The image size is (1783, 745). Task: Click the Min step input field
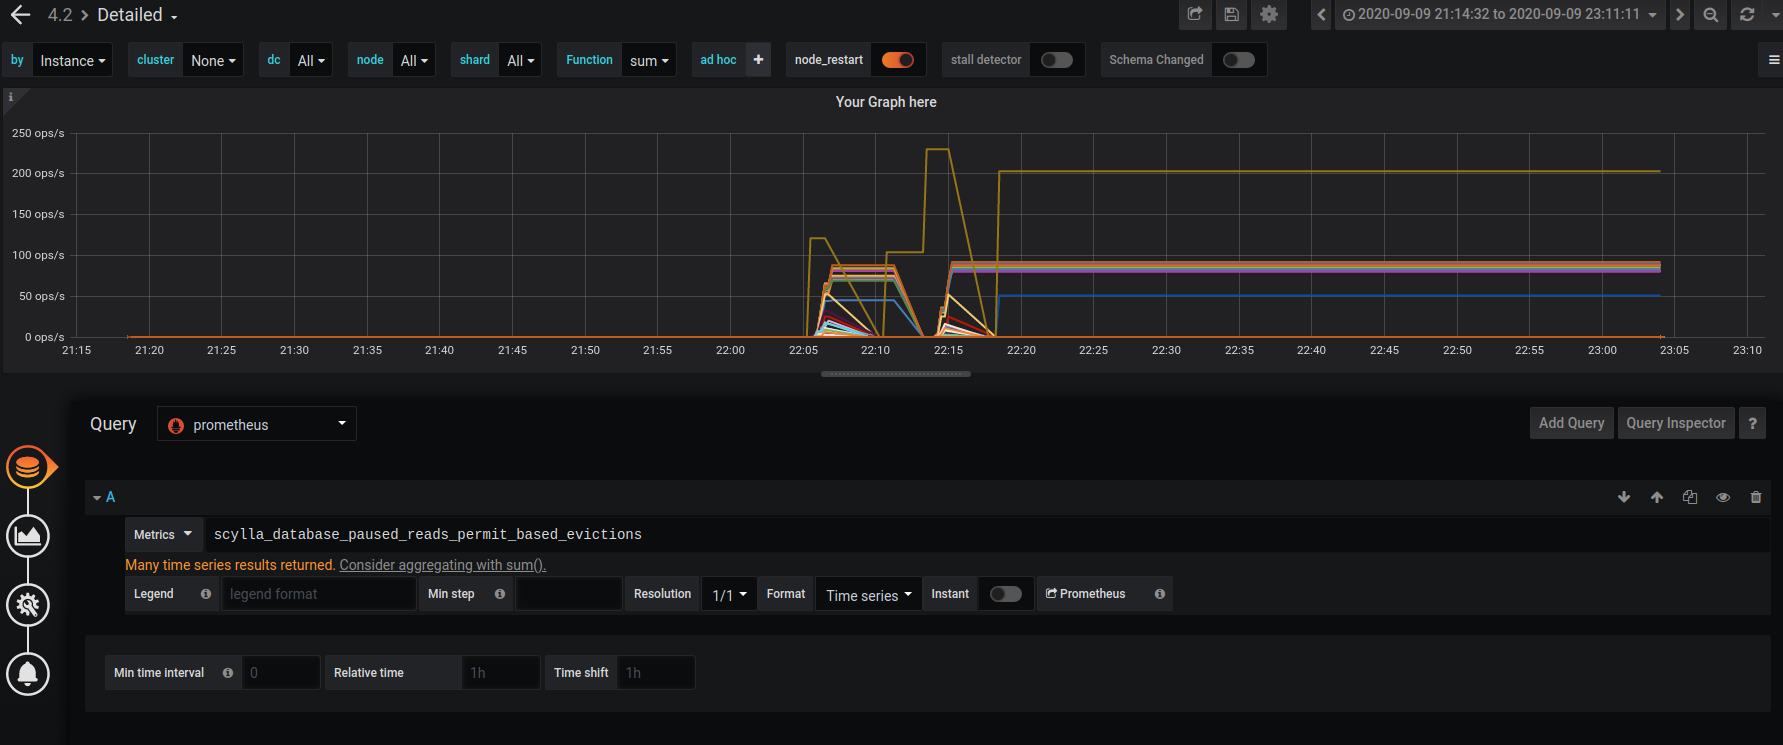(x=569, y=594)
